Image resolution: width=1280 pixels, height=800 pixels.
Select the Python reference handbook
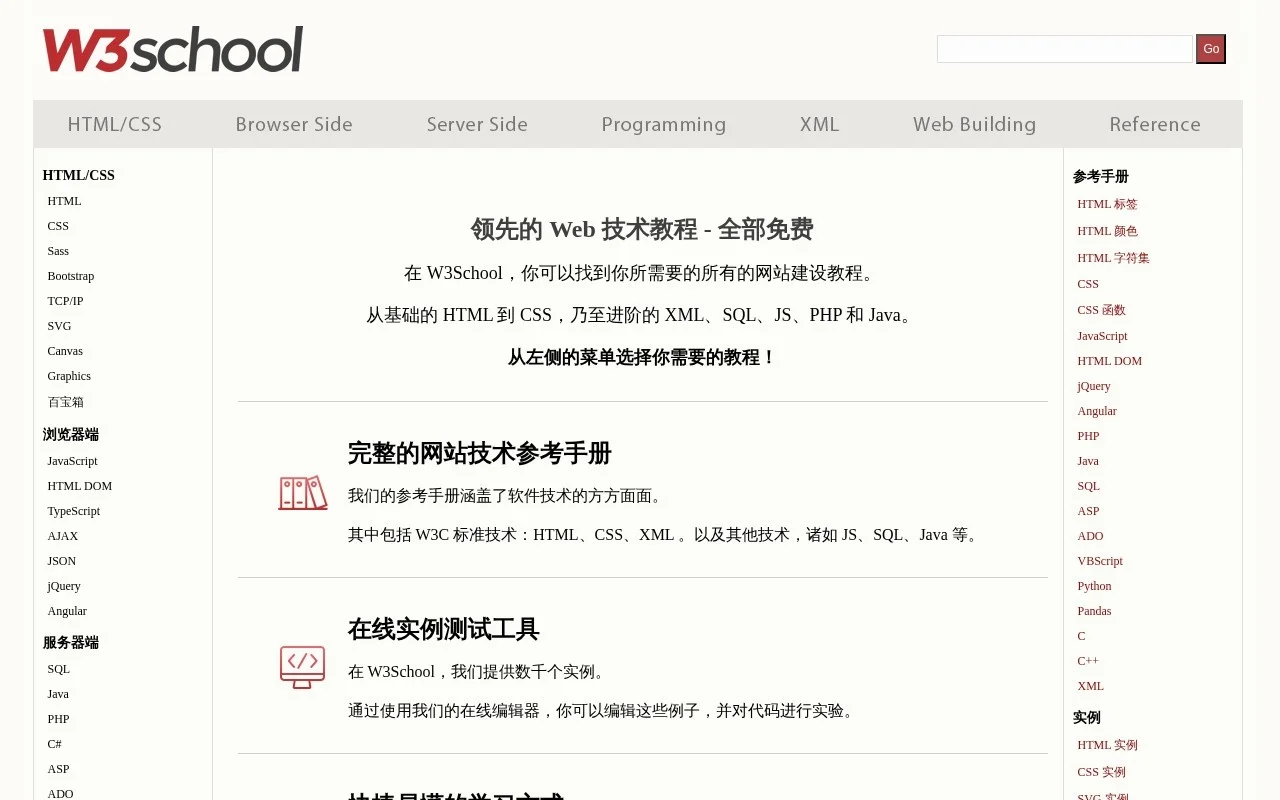(1094, 586)
